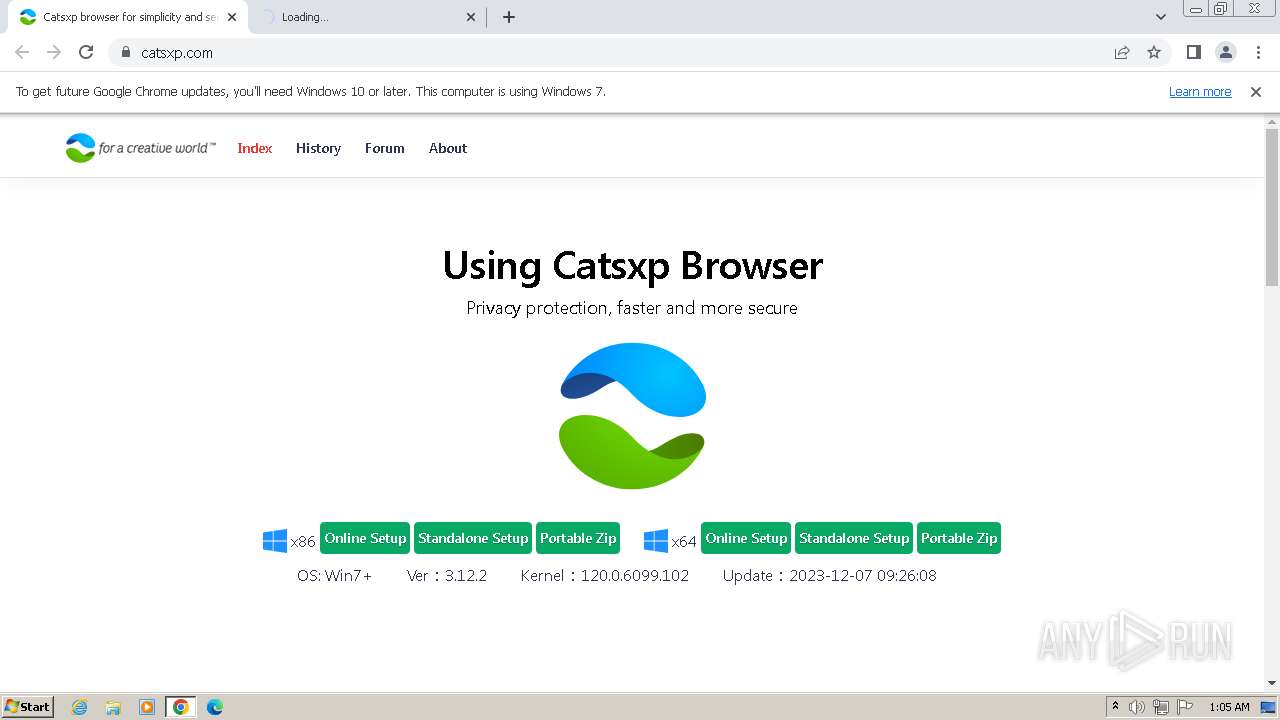Open Windows Explorer from taskbar

click(x=113, y=707)
